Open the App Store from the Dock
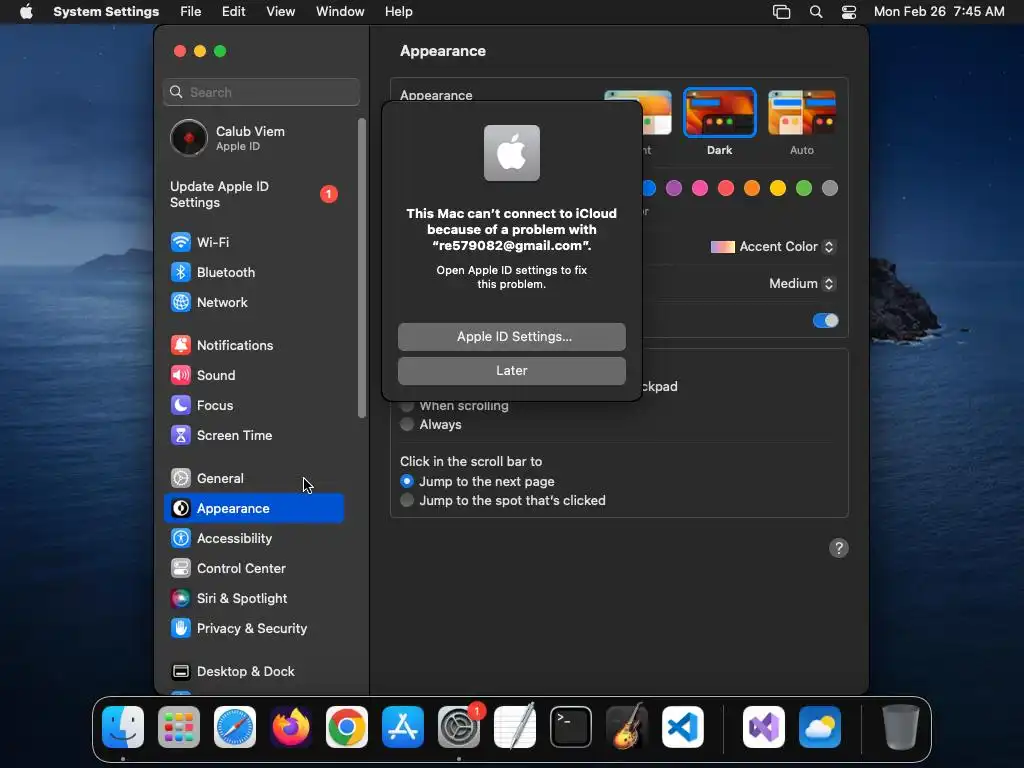The height and width of the screenshot is (768, 1024). coord(403,727)
